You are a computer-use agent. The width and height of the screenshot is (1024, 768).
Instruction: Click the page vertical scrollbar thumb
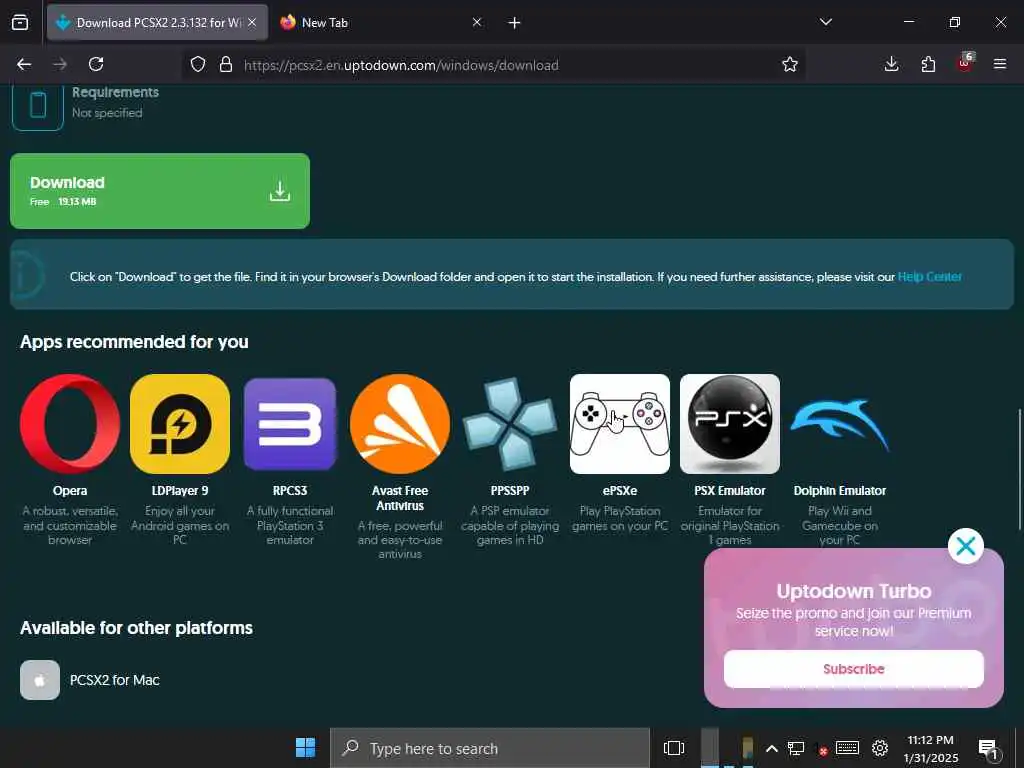[1019, 469]
